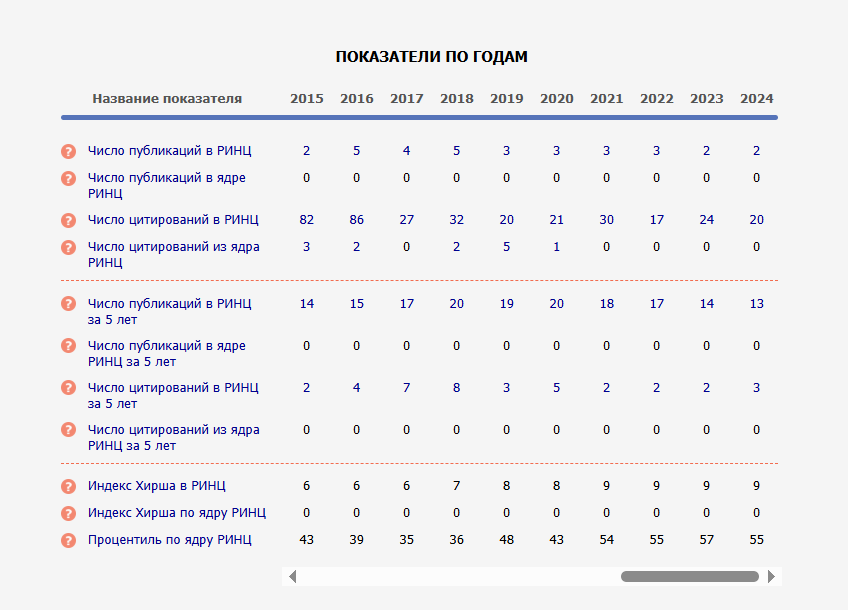Open help icon for Процентиль по ядру РИНЦ
Screen dimensions: 848x610
point(68,540)
